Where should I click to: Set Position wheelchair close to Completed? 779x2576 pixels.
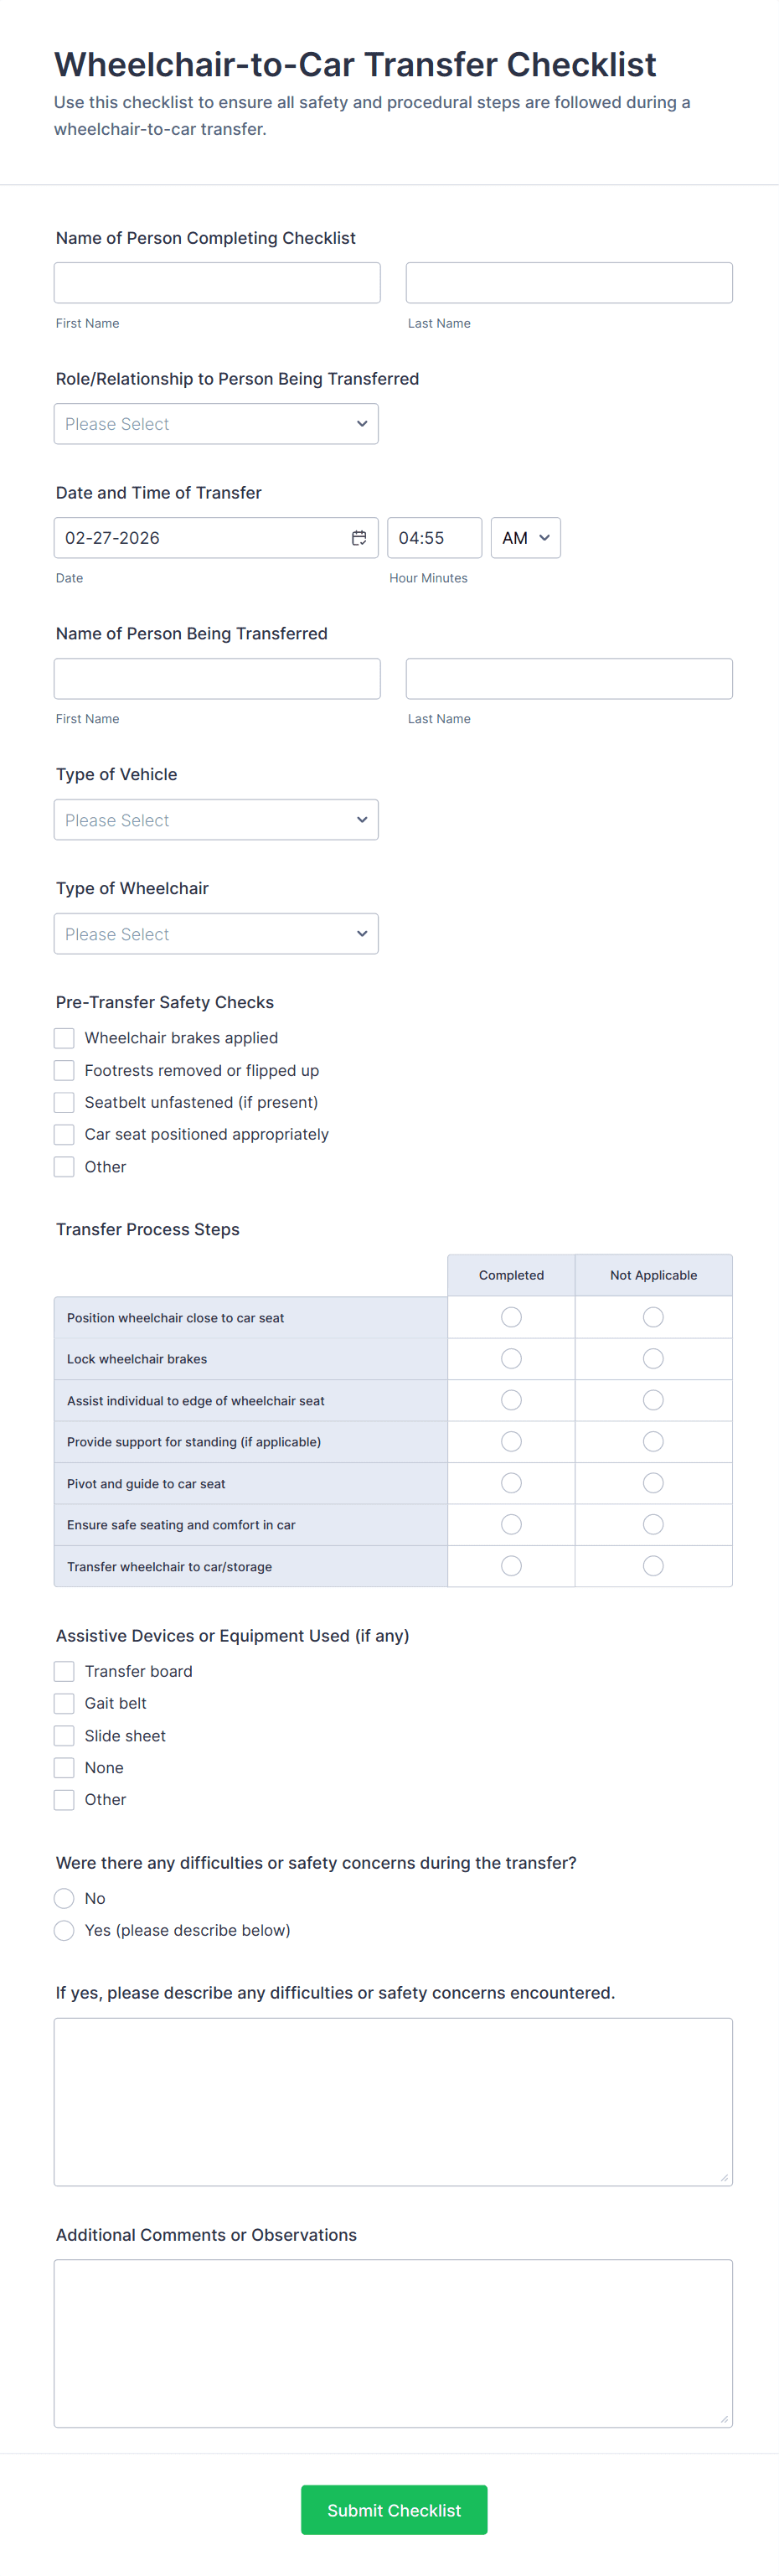[511, 1317]
